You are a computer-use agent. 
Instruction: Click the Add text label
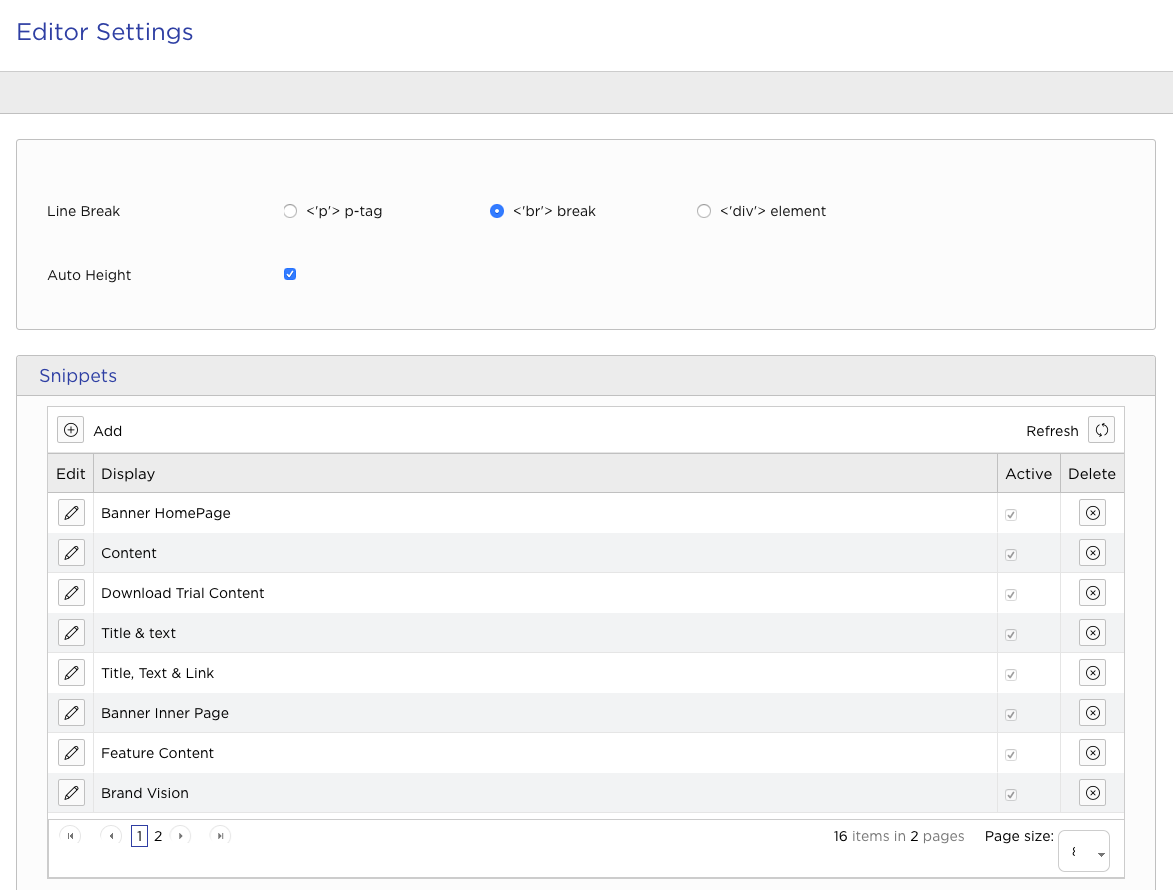pos(108,431)
